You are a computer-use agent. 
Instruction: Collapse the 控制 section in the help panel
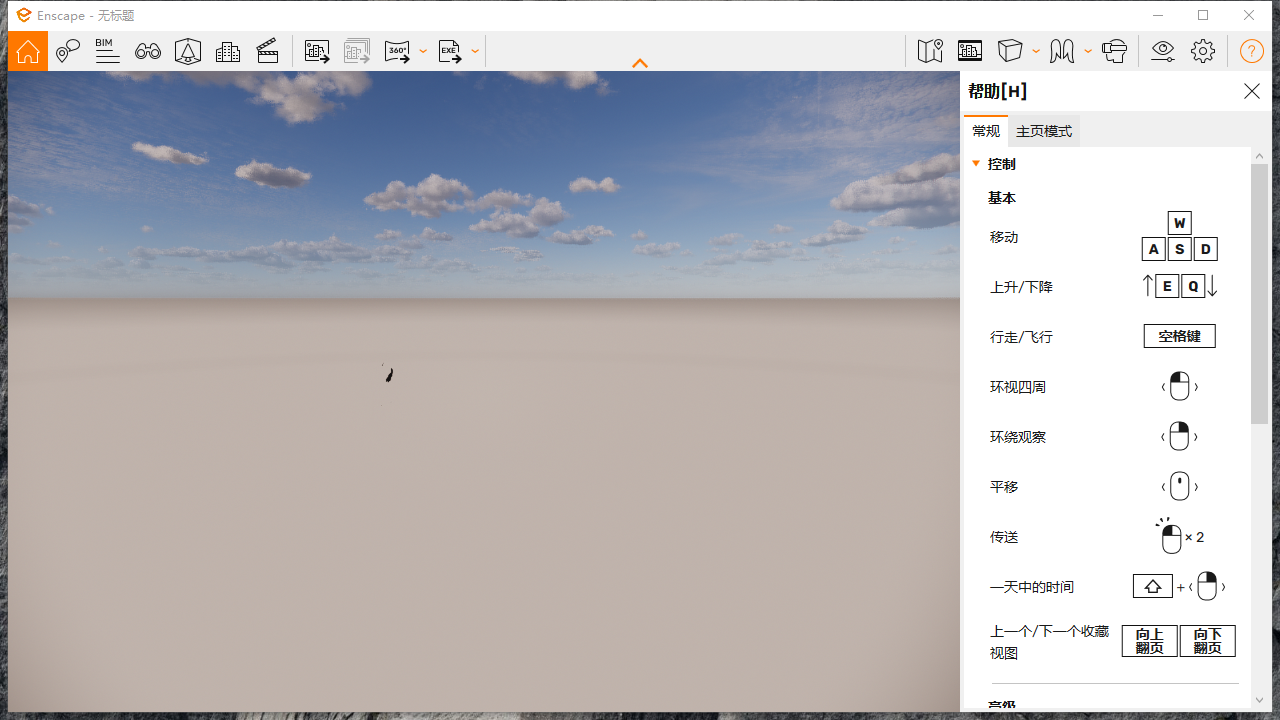pos(976,163)
